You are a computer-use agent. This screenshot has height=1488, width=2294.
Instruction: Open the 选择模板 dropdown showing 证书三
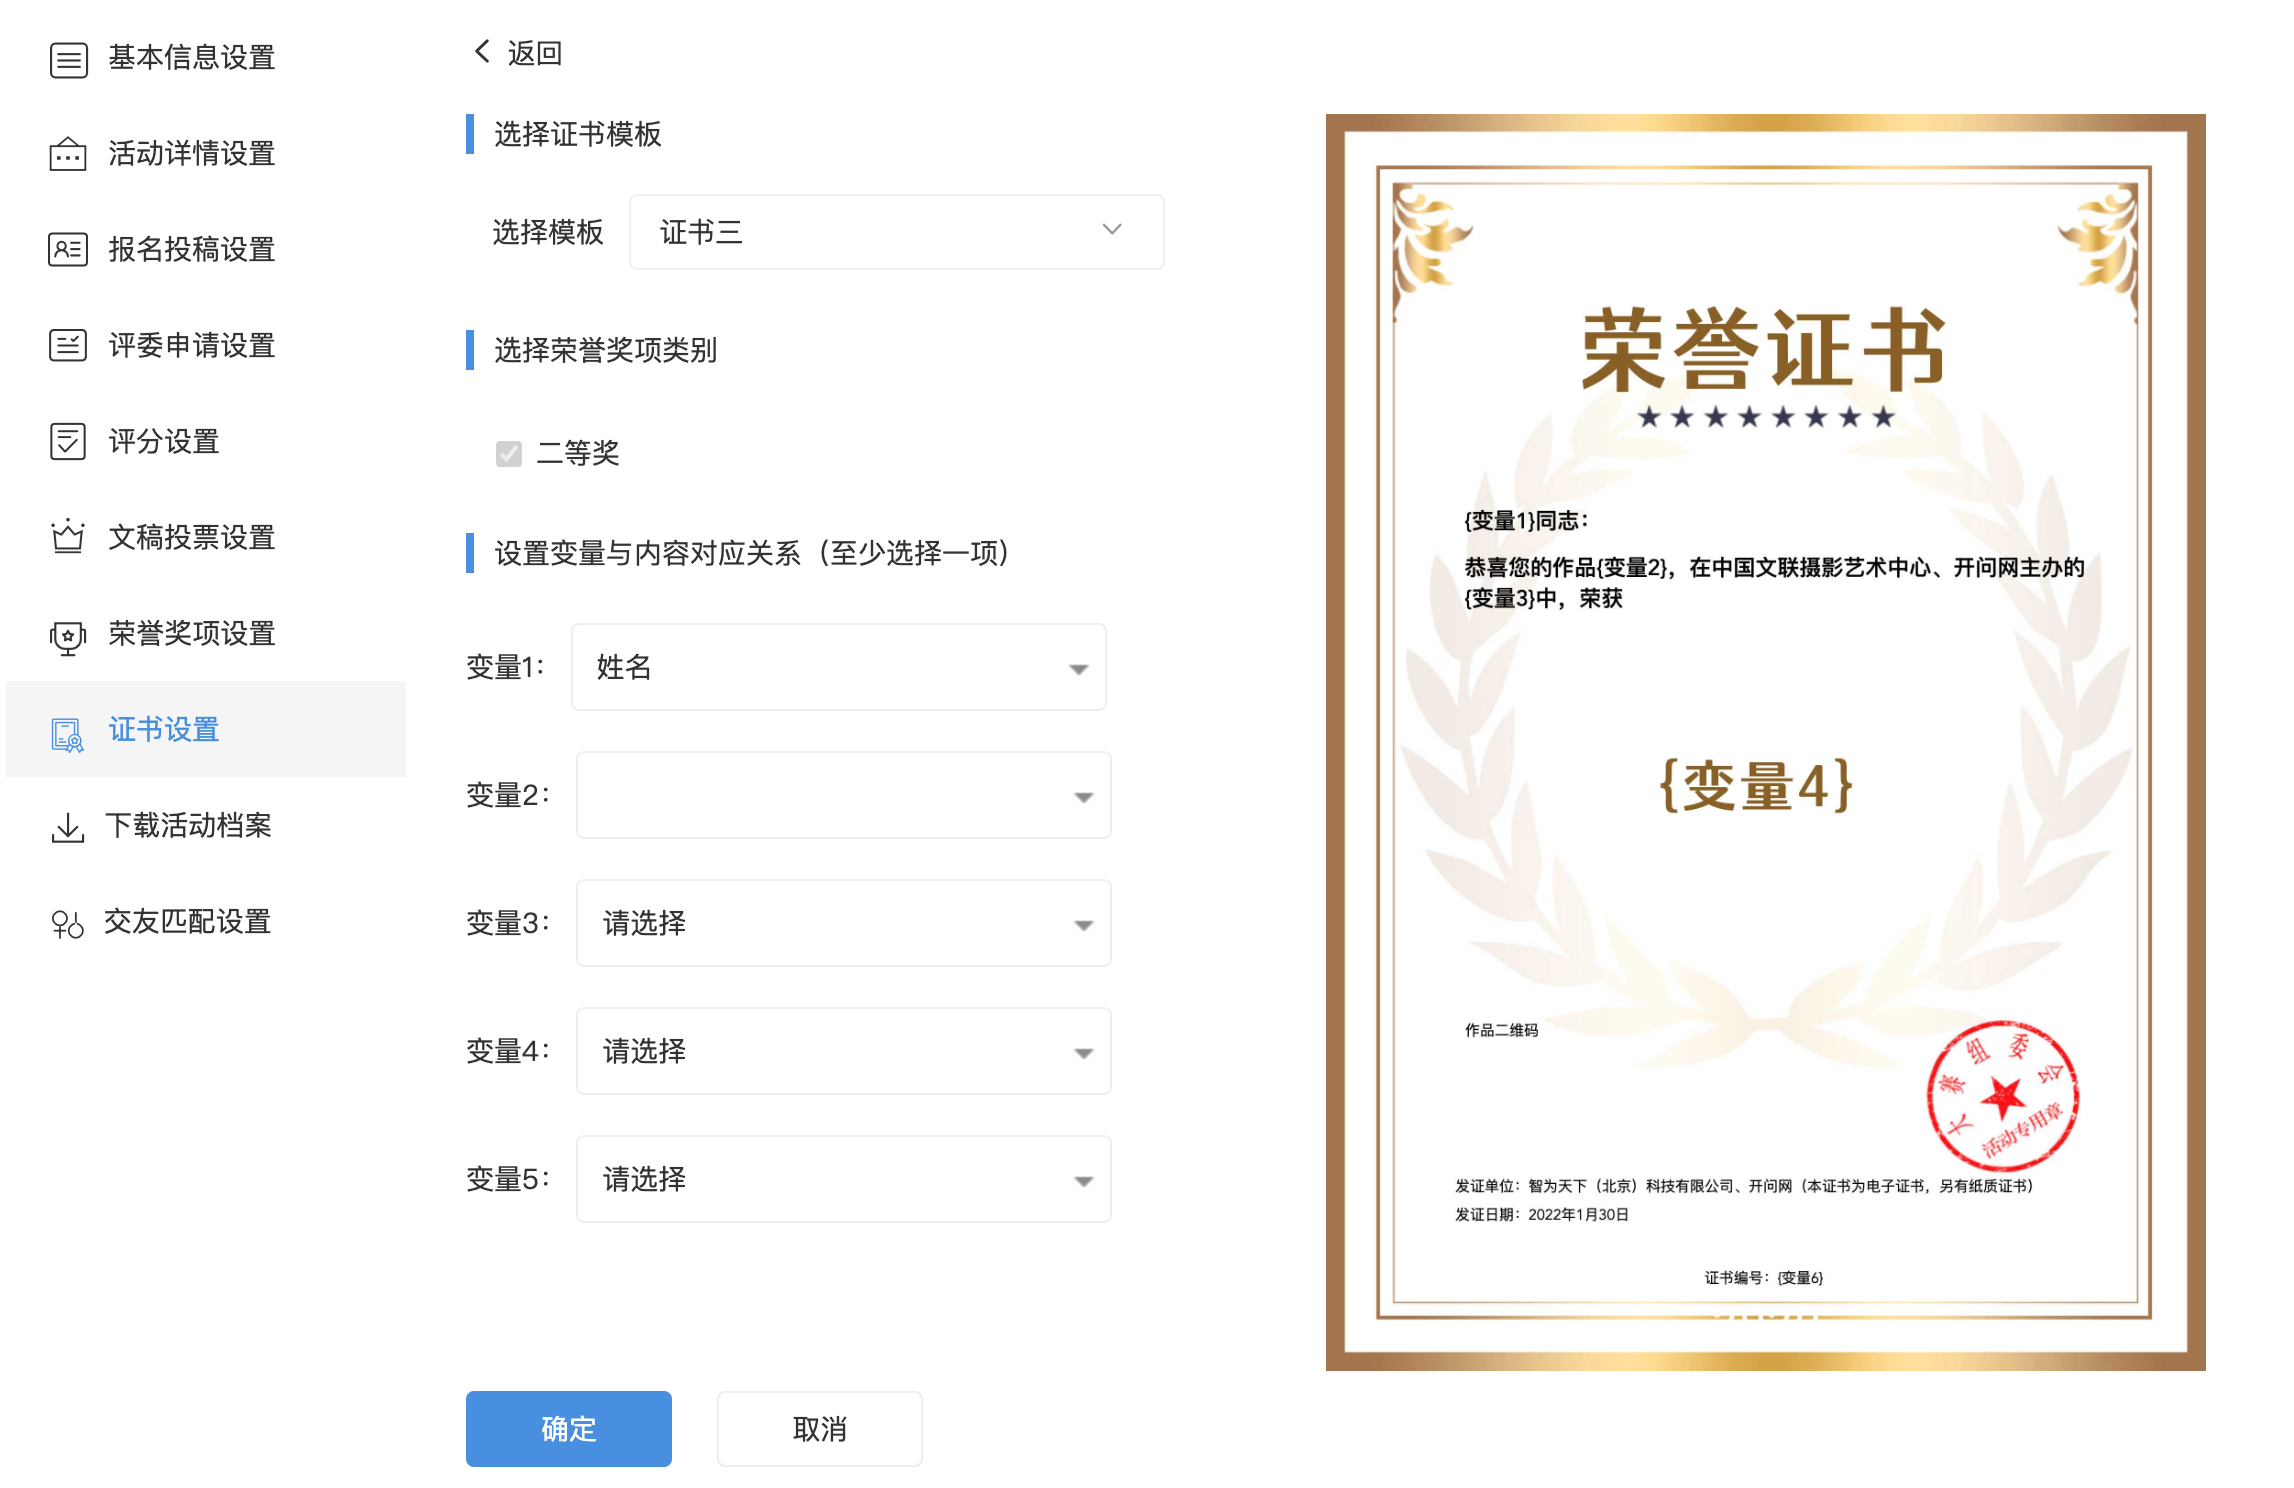[896, 232]
